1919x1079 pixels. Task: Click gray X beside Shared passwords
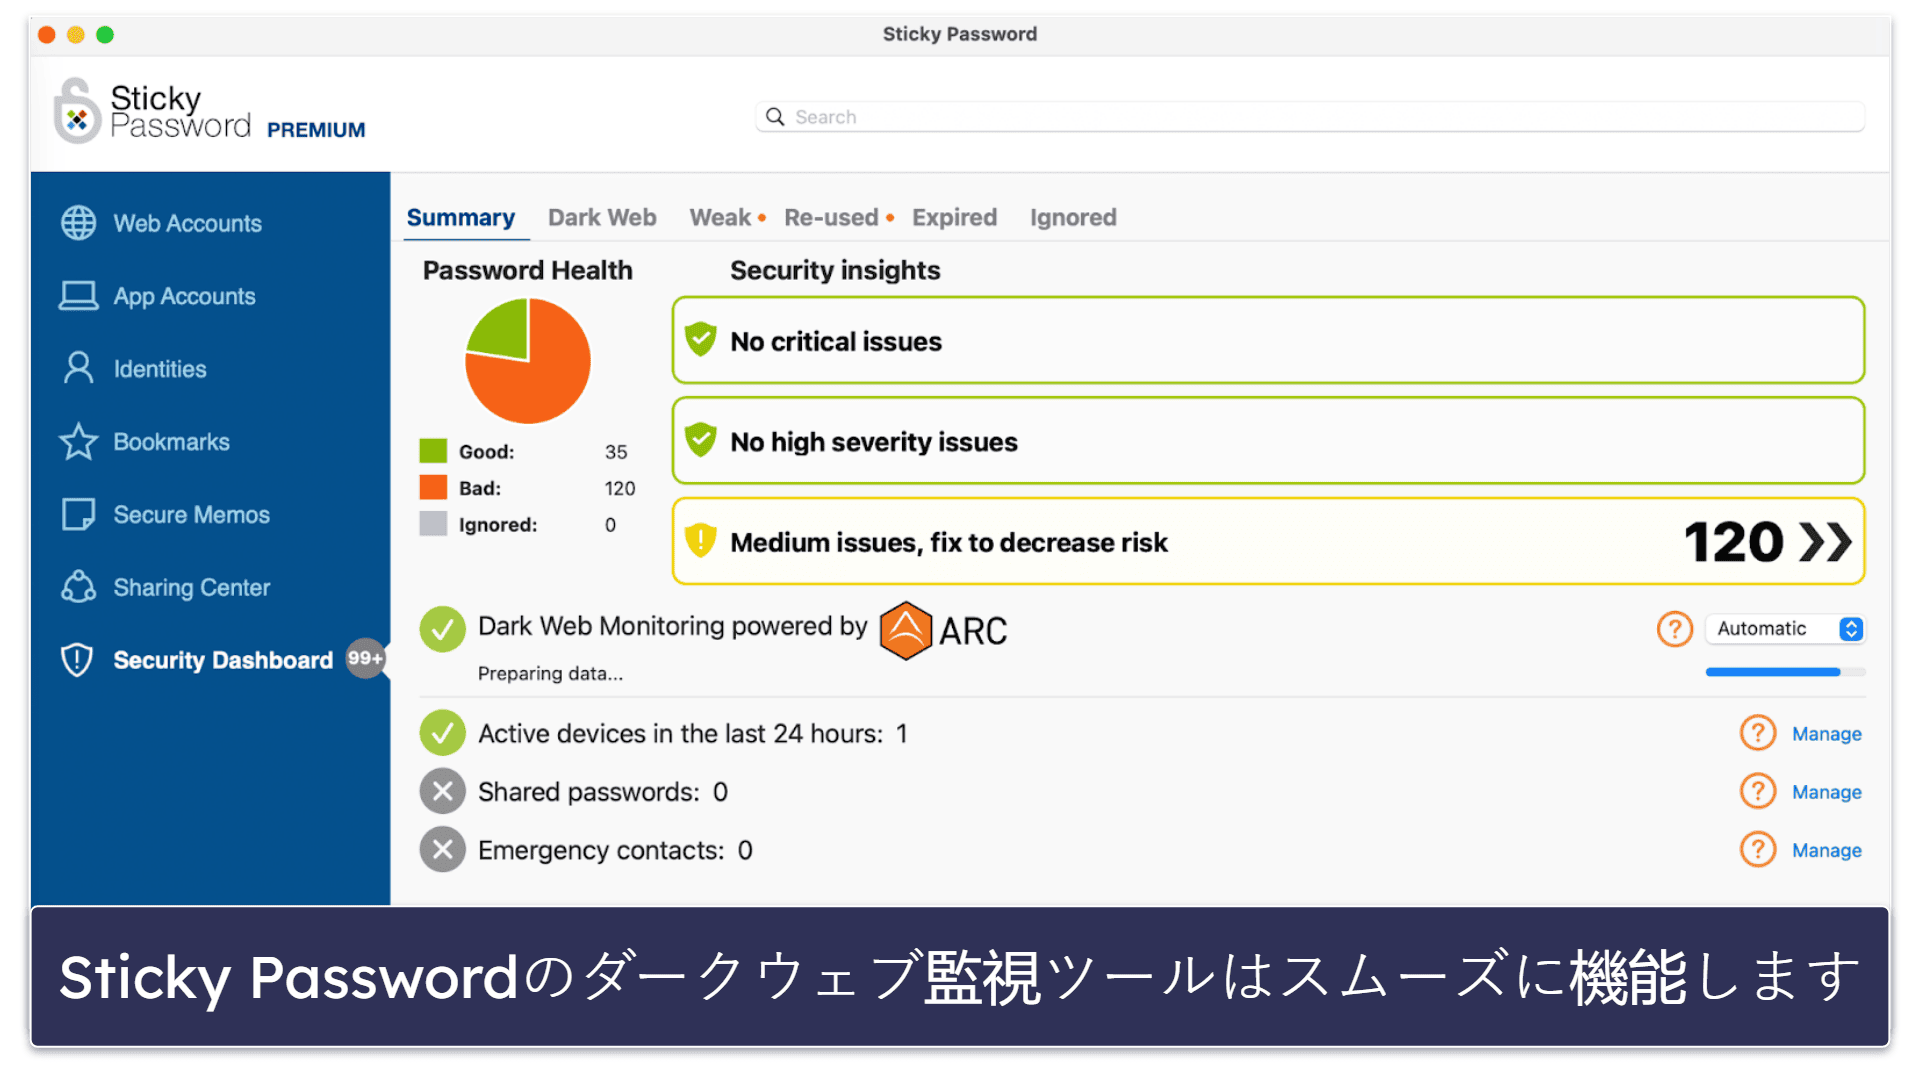[442, 792]
